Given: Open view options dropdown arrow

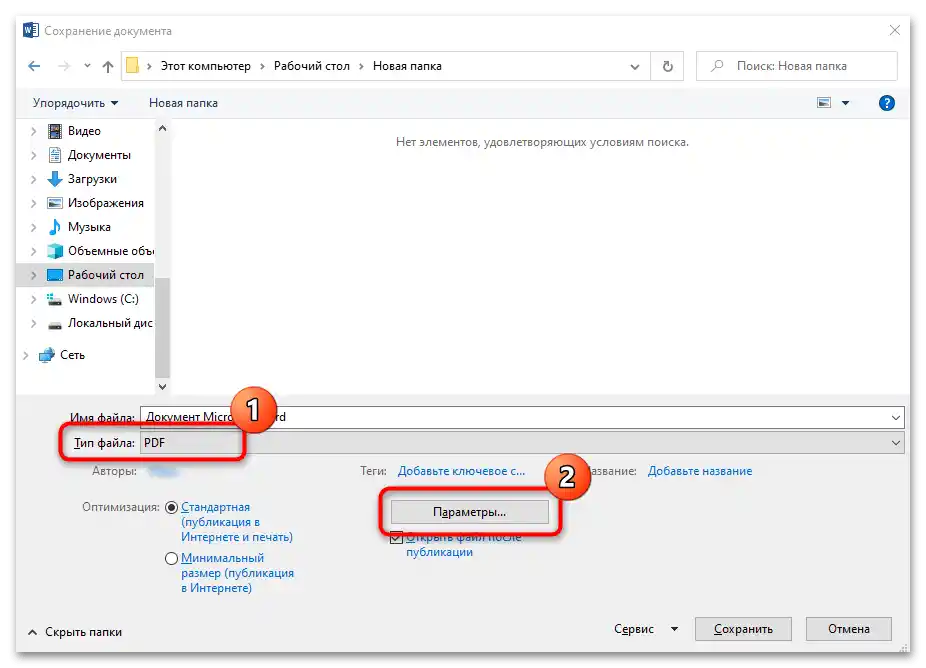Looking at the screenshot, I should [846, 103].
